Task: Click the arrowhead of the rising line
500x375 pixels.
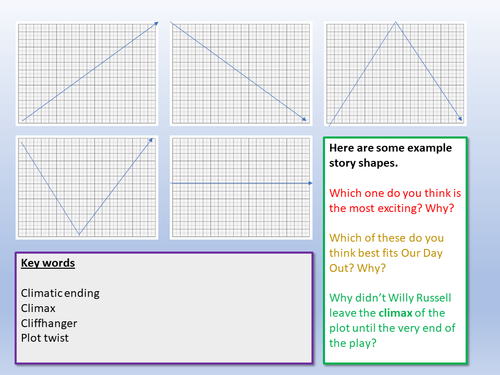Action: pos(156,24)
